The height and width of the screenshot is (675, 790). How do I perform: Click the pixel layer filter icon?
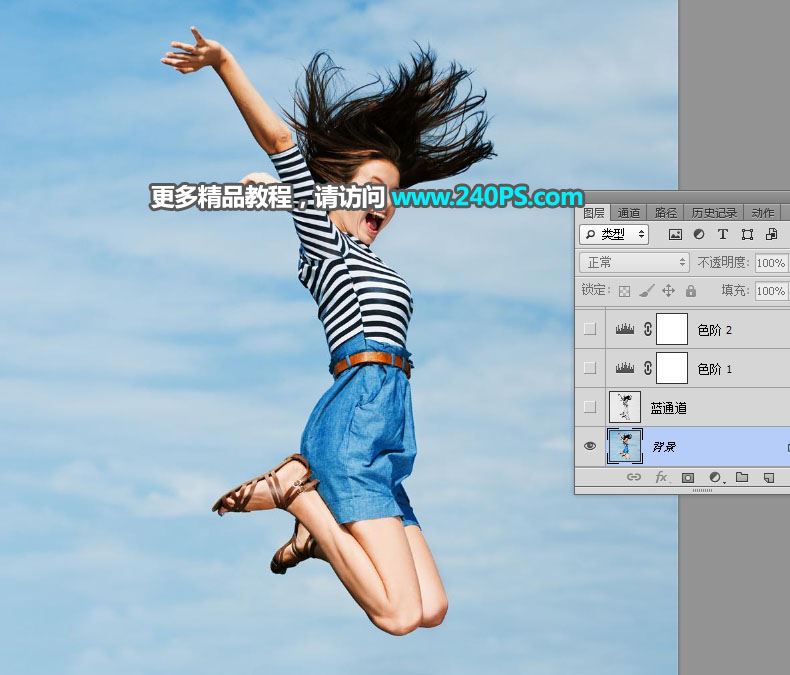pyautogui.click(x=675, y=234)
